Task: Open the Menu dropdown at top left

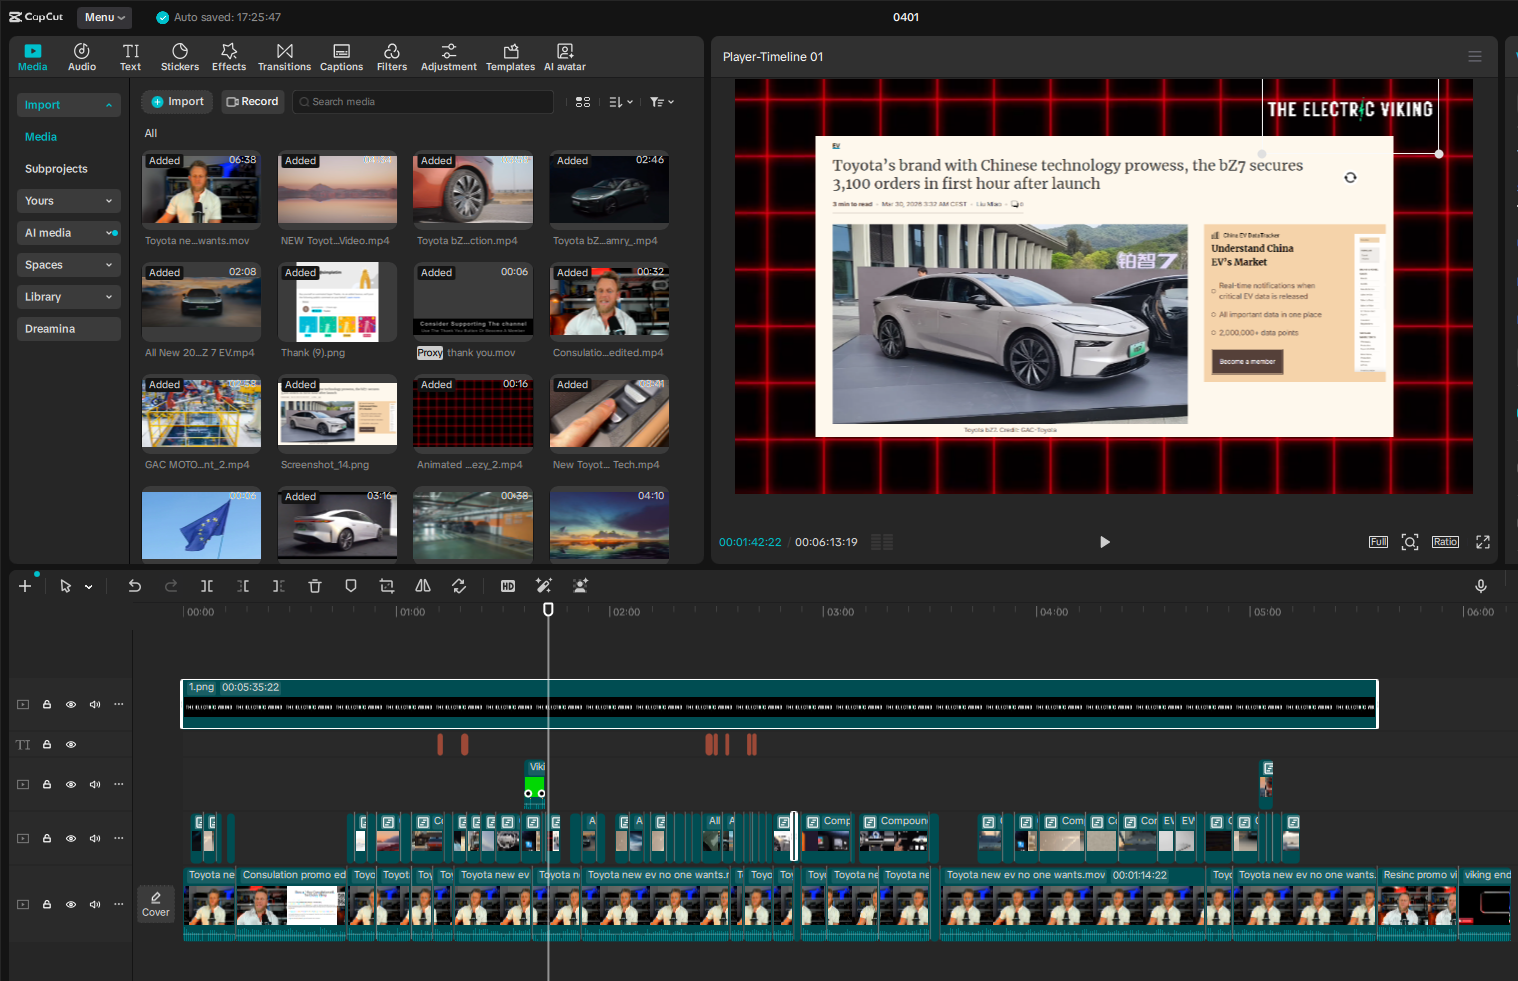Action: click(104, 17)
